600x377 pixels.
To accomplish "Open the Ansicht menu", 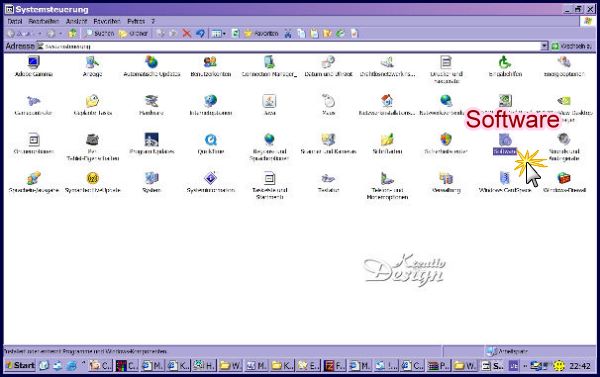I will 77,21.
